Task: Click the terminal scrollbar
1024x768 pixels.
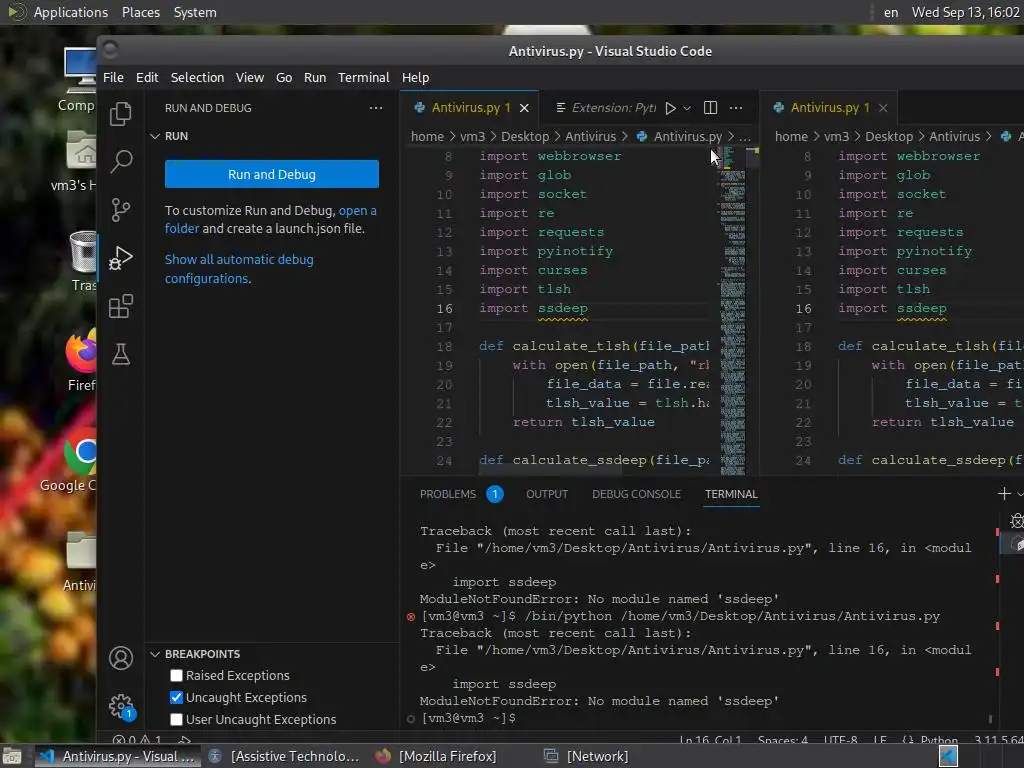Action: [991, 718]
